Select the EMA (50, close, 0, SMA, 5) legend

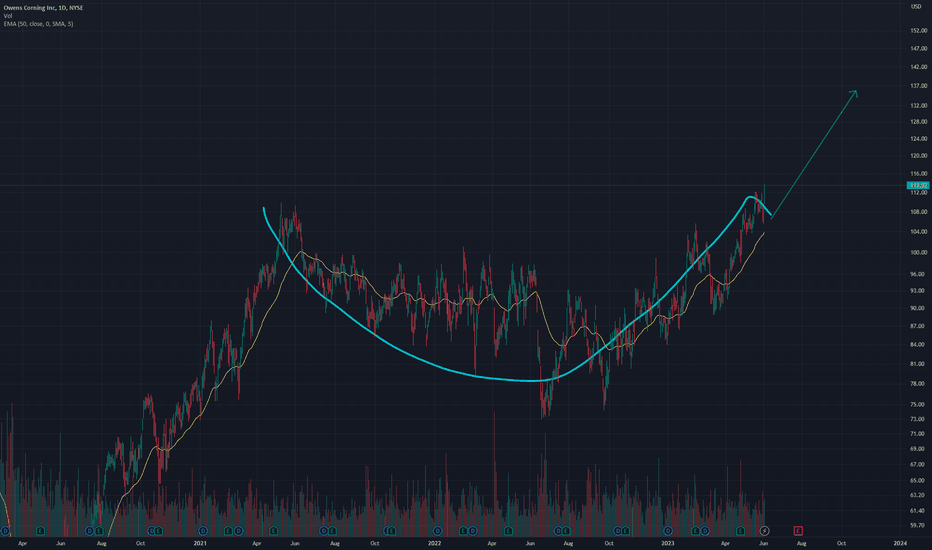[39, 24]
